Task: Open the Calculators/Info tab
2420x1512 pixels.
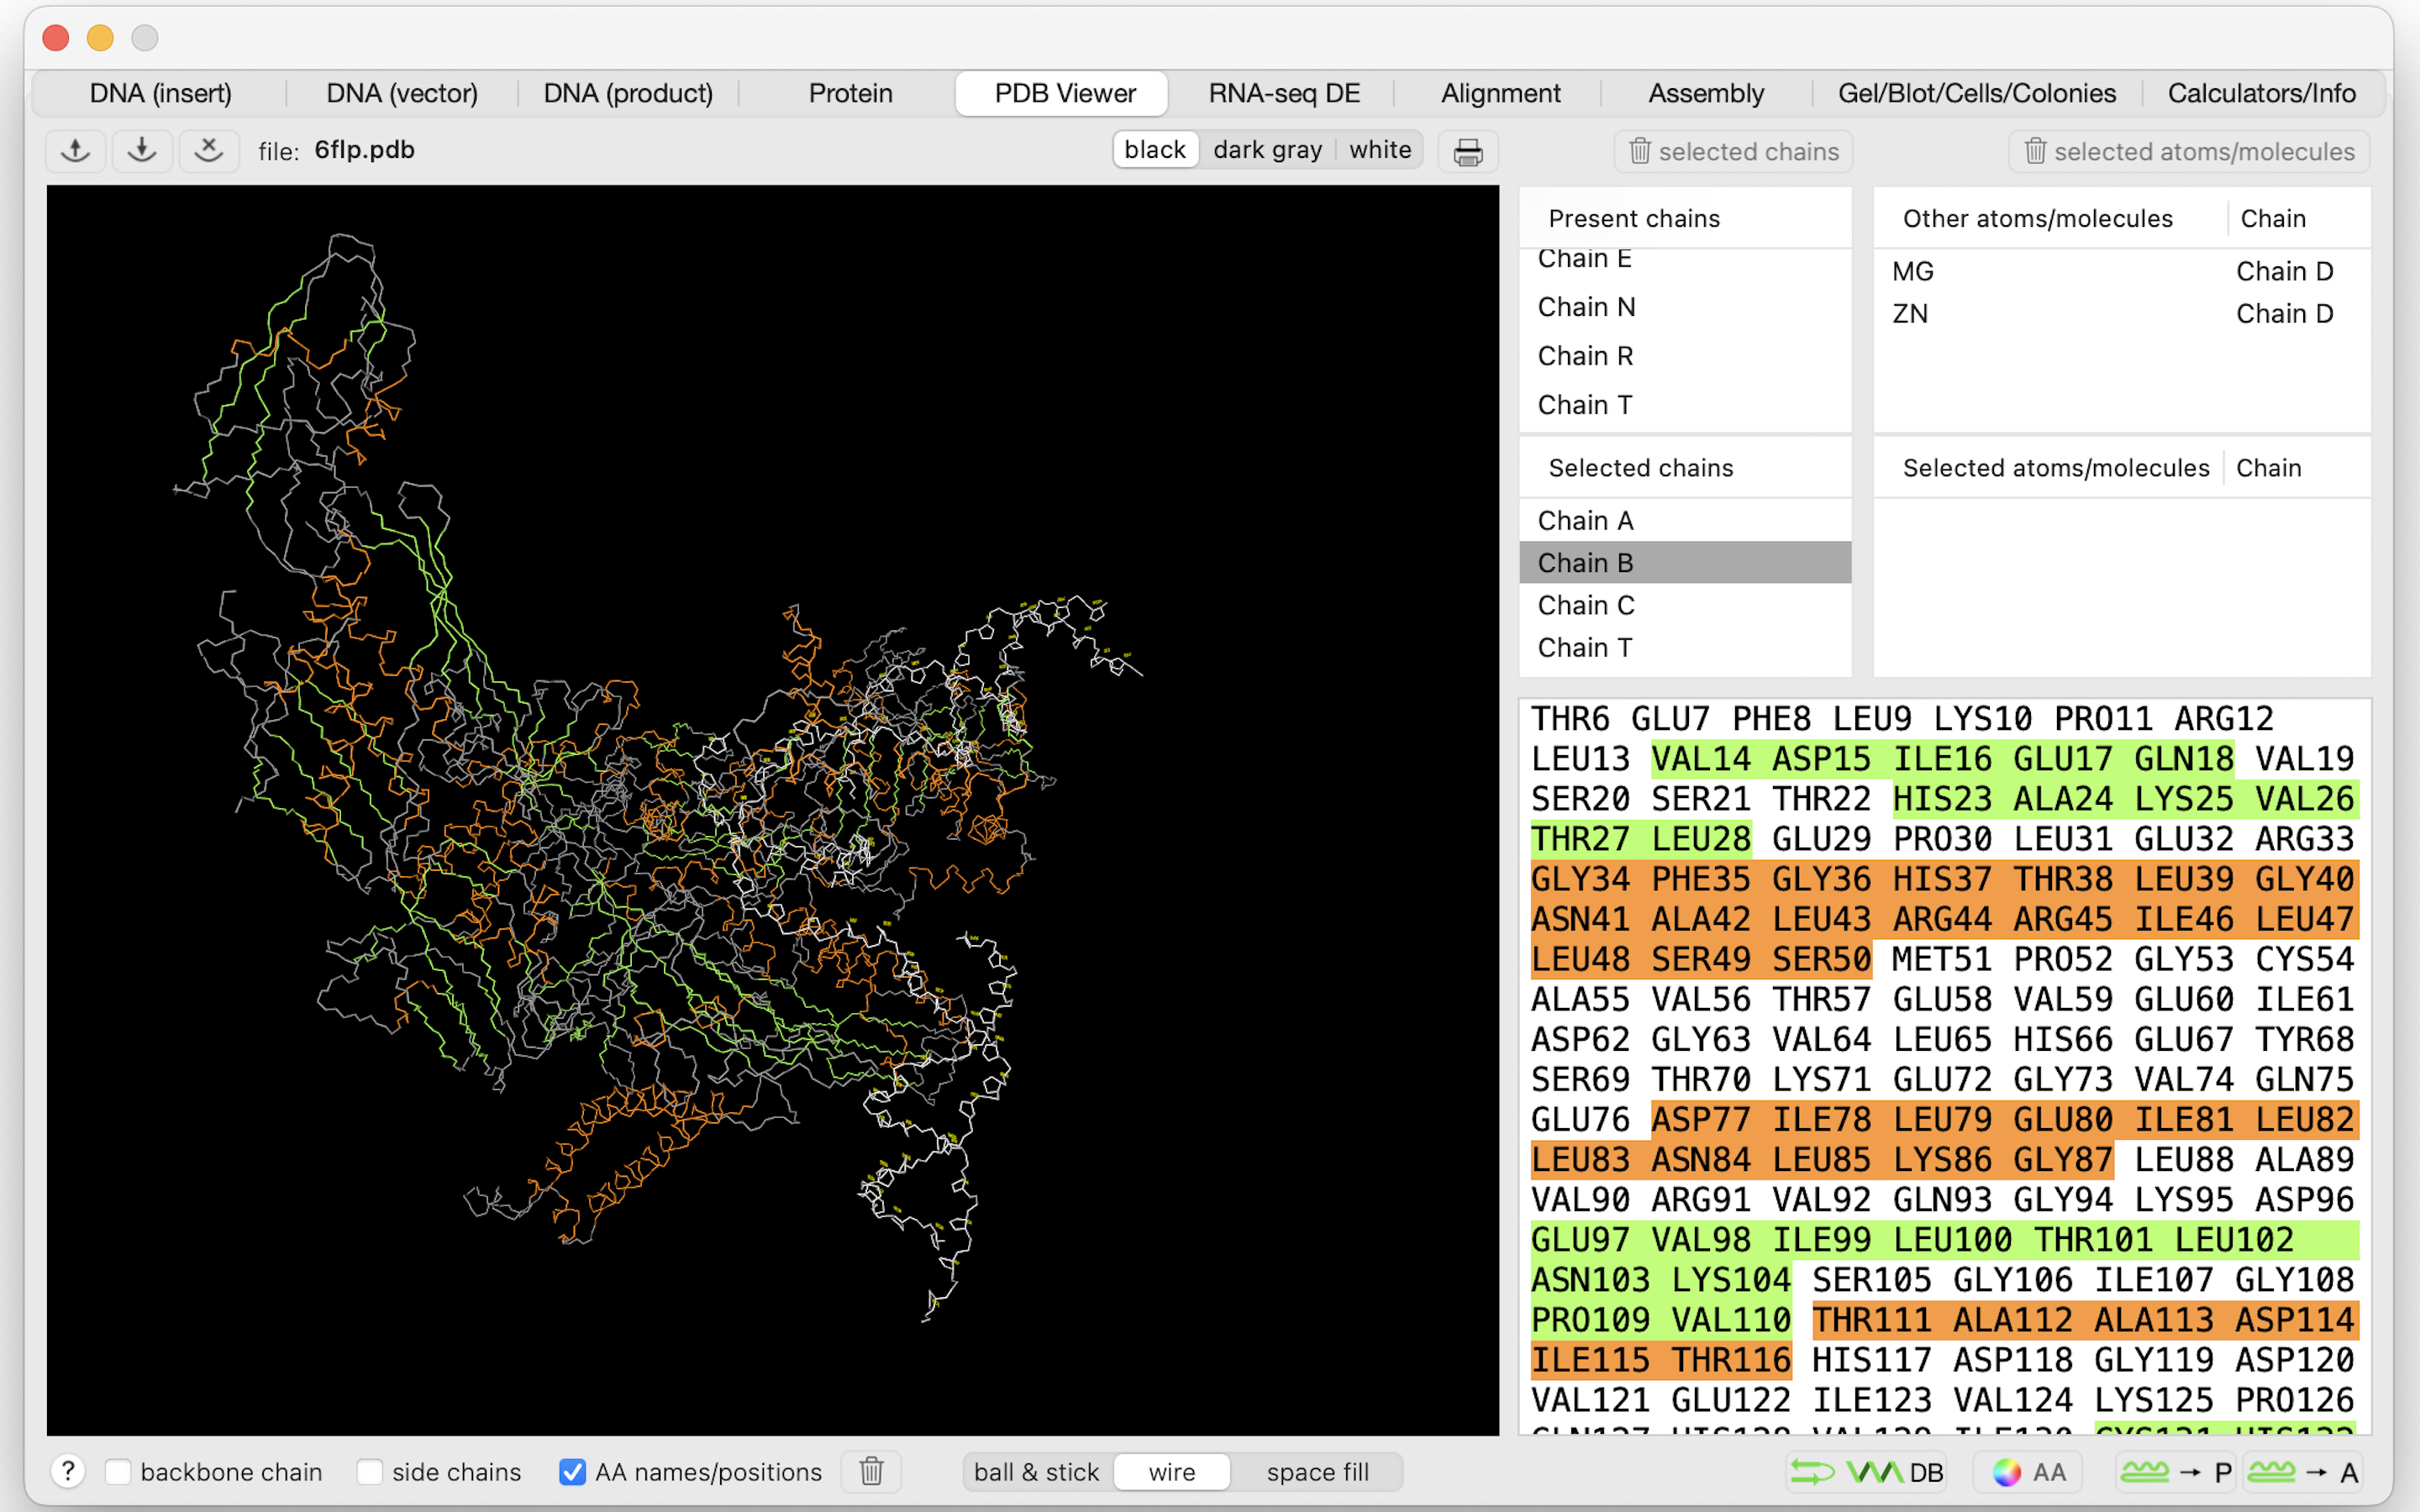Action: point(2261,94)
